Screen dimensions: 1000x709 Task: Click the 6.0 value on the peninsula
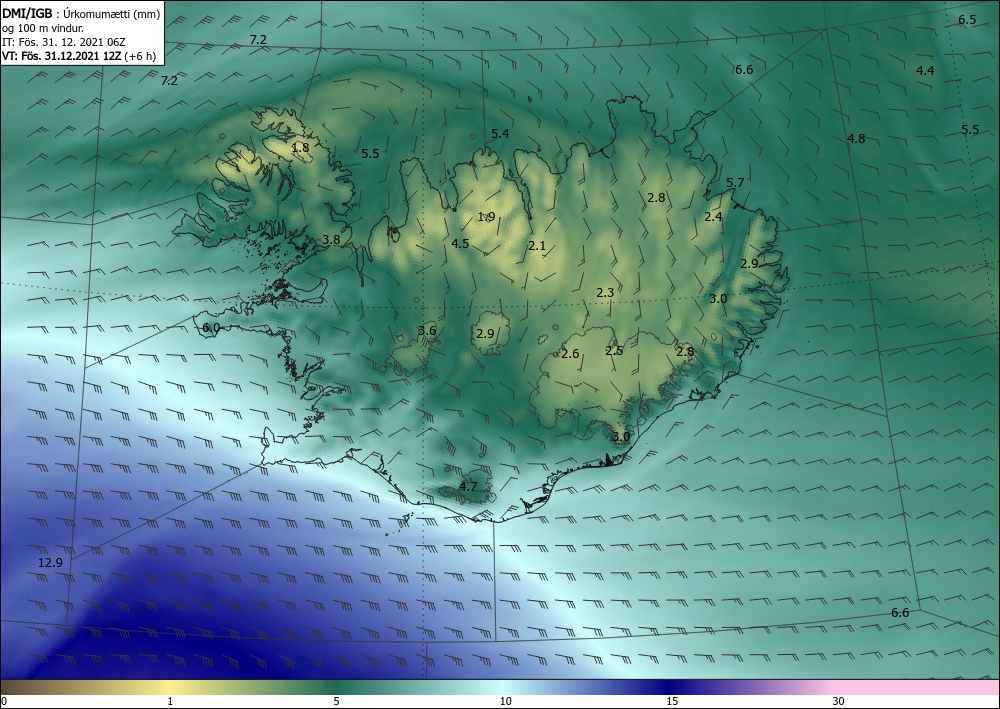click(x=211, y=328)
